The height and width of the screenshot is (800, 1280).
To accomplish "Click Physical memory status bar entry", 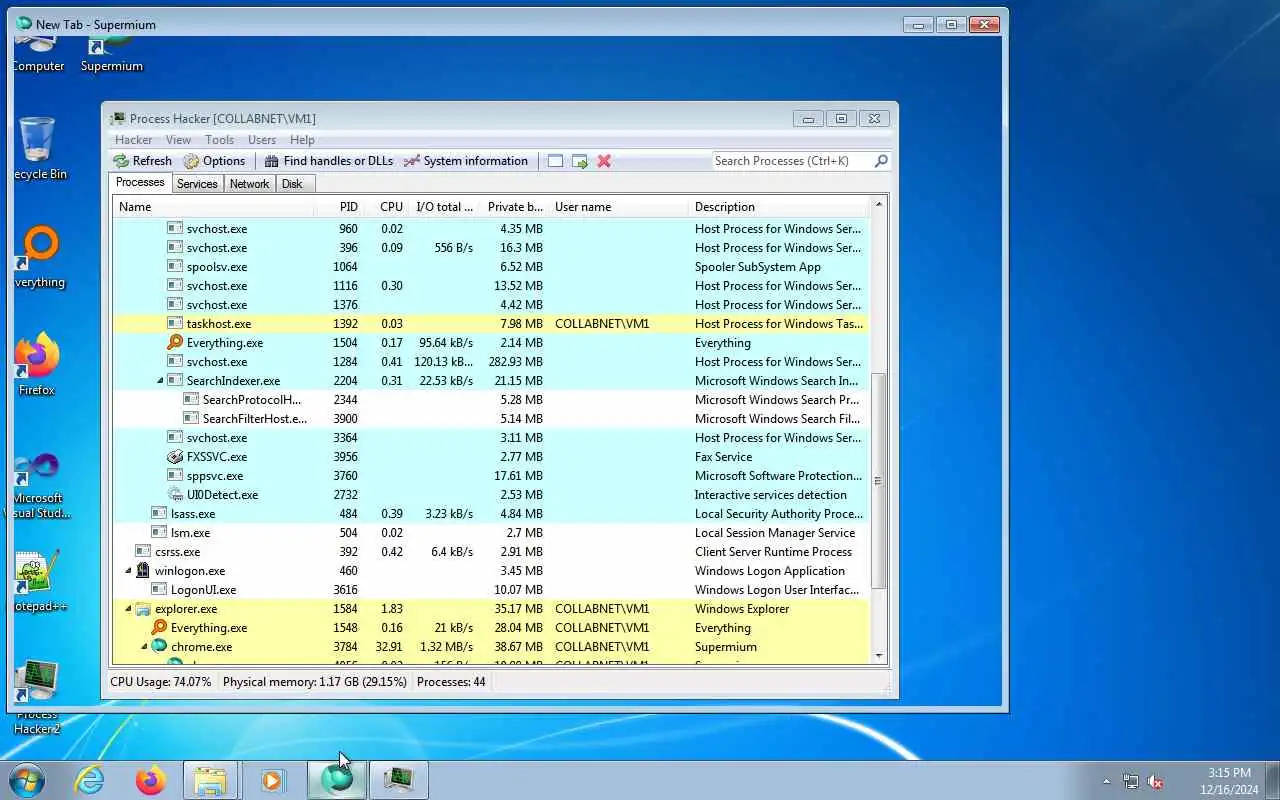I will [315, 682].
